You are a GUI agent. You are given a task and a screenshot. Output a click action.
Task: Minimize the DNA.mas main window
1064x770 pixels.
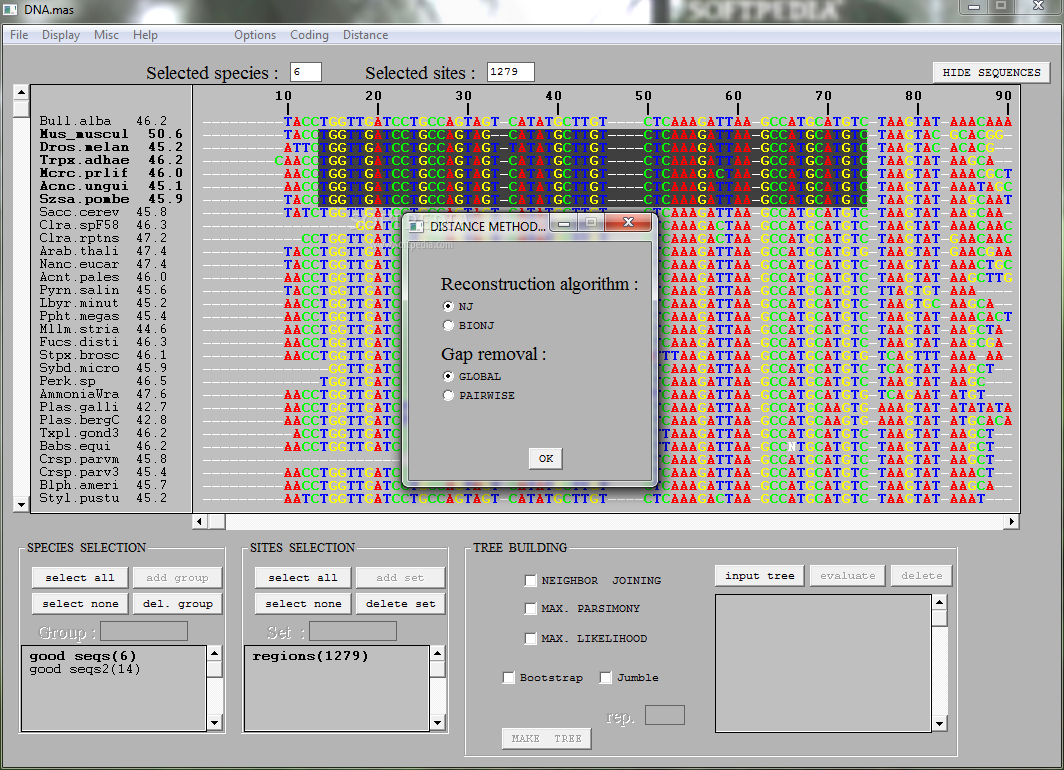(974, 6)
